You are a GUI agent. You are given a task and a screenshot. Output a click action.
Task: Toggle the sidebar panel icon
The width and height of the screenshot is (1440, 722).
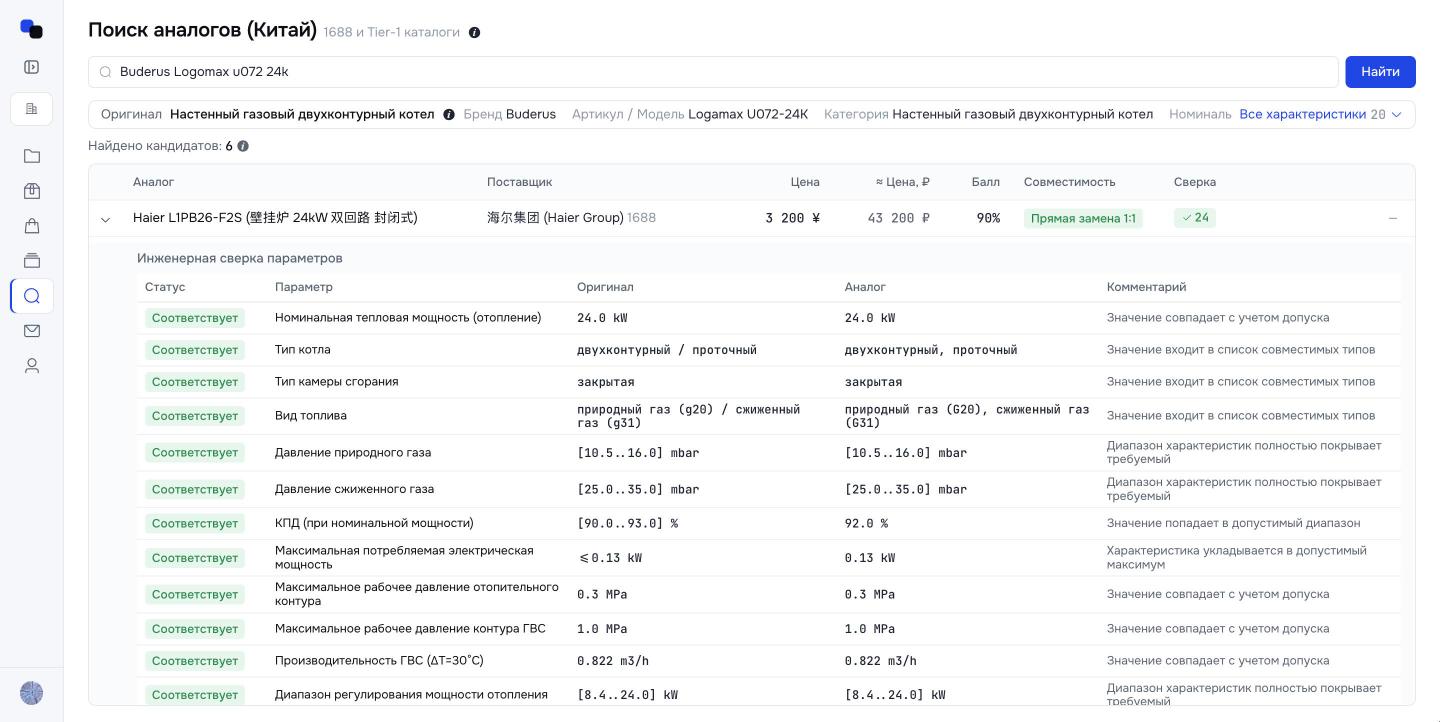[31, 67]
